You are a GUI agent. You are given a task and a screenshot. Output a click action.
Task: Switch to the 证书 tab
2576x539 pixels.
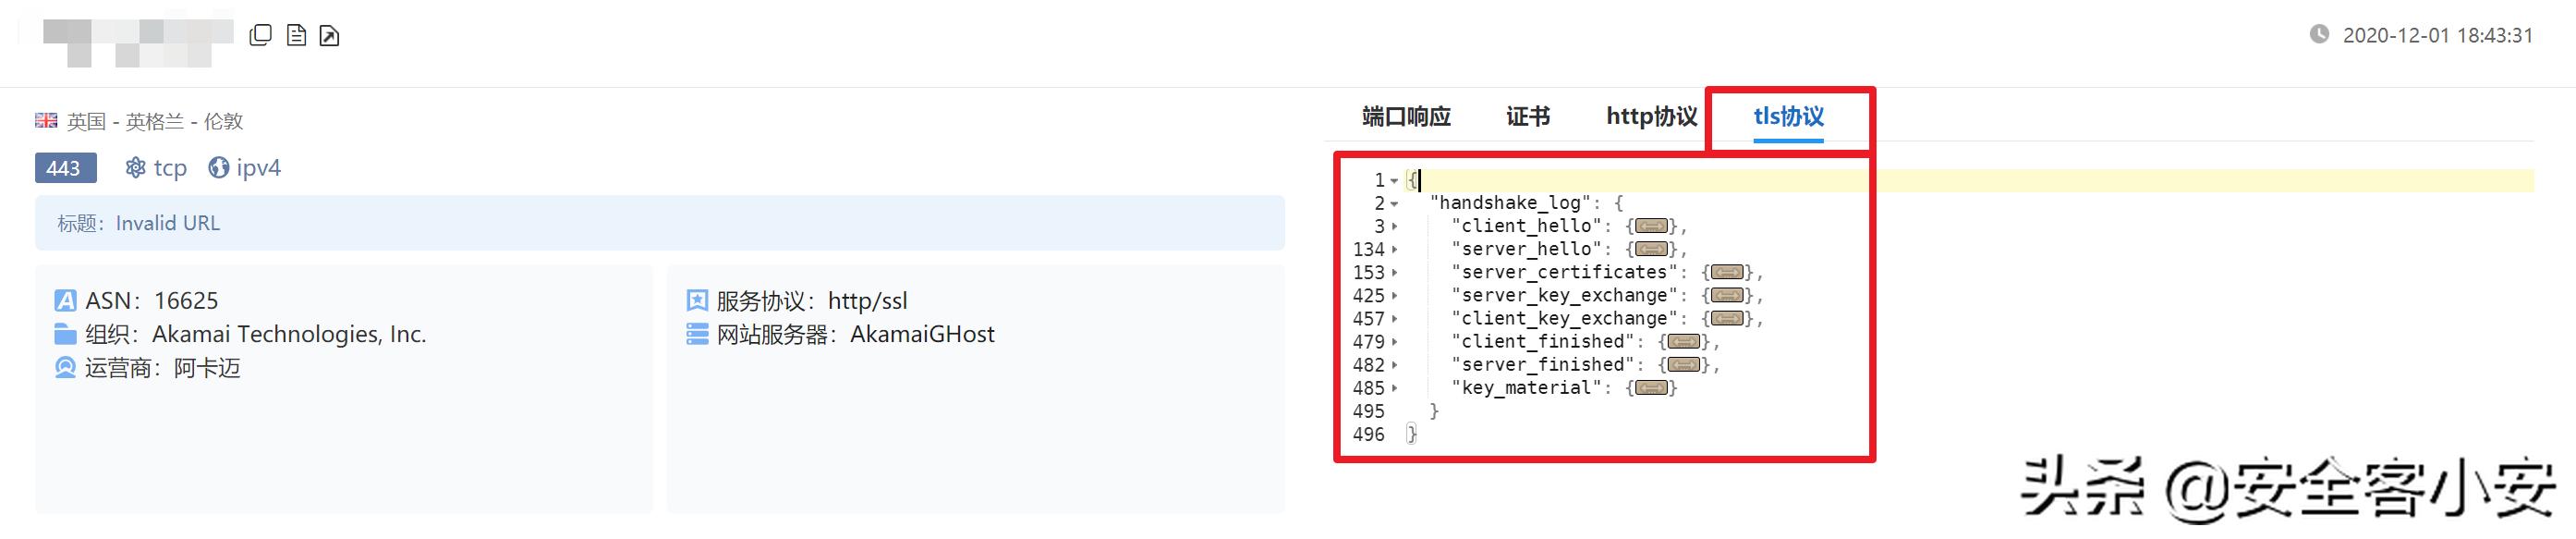1528,116
